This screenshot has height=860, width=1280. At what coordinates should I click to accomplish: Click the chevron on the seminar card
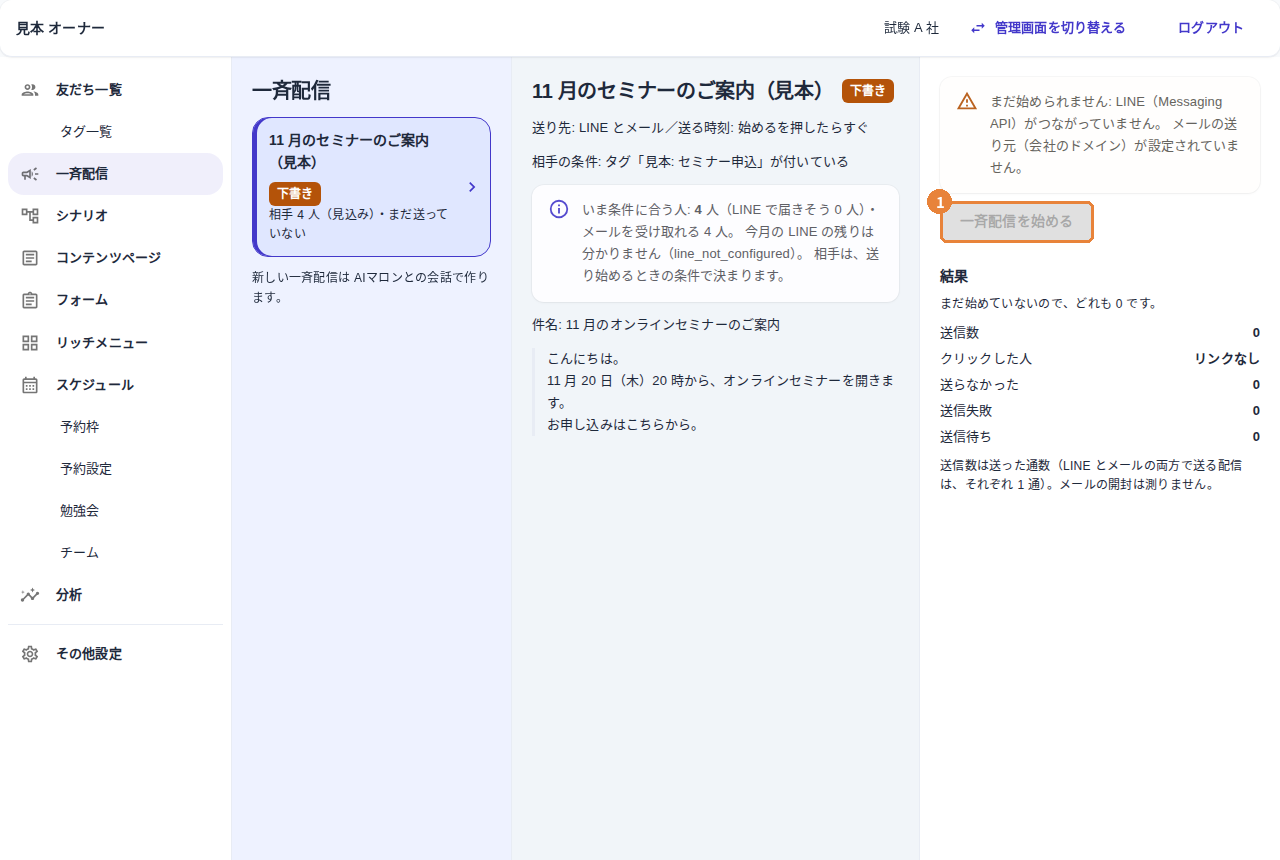[x=472, y=187]
